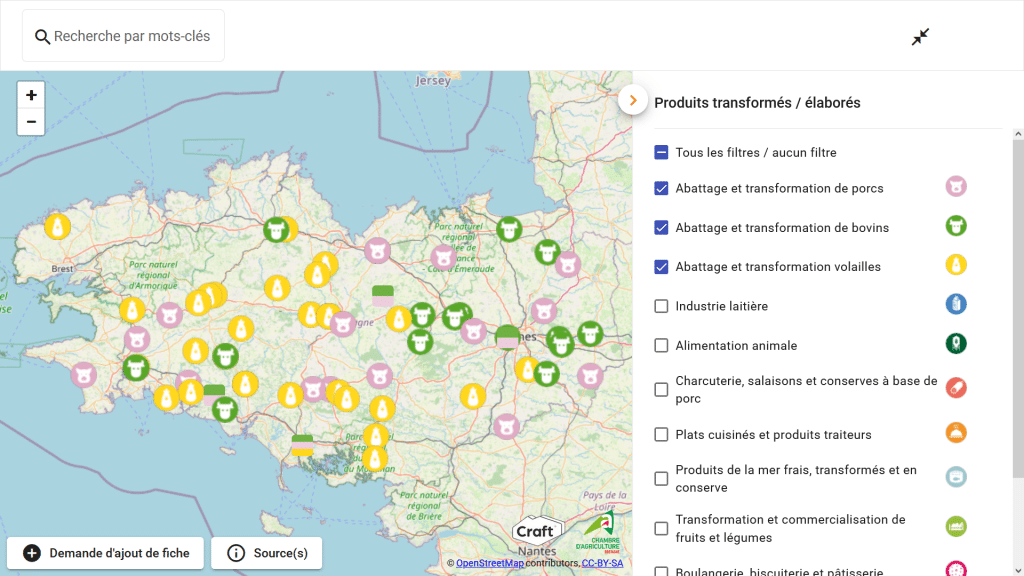Click the Chambre d'Agriculture logo

598,532
